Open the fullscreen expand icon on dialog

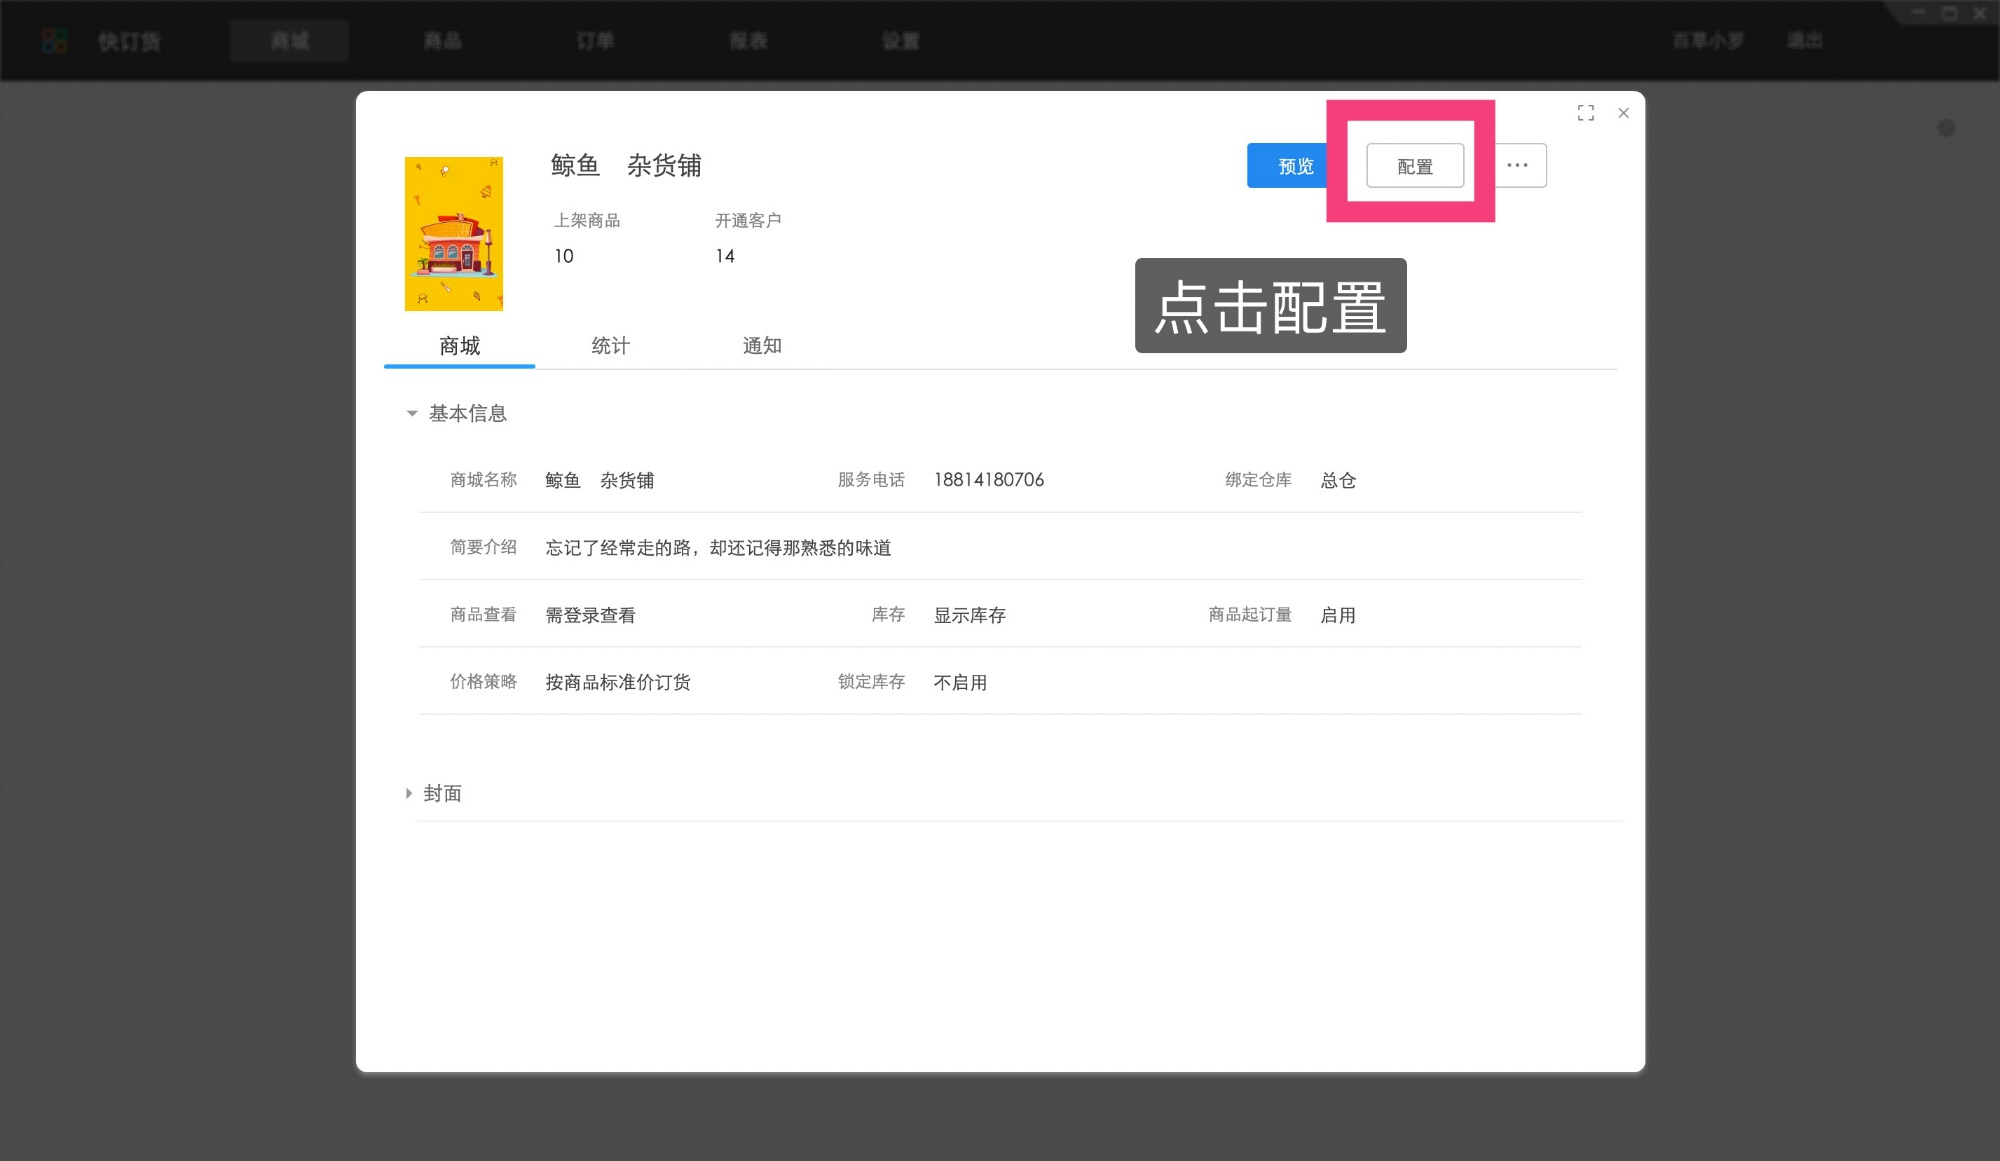[1586, 113]
